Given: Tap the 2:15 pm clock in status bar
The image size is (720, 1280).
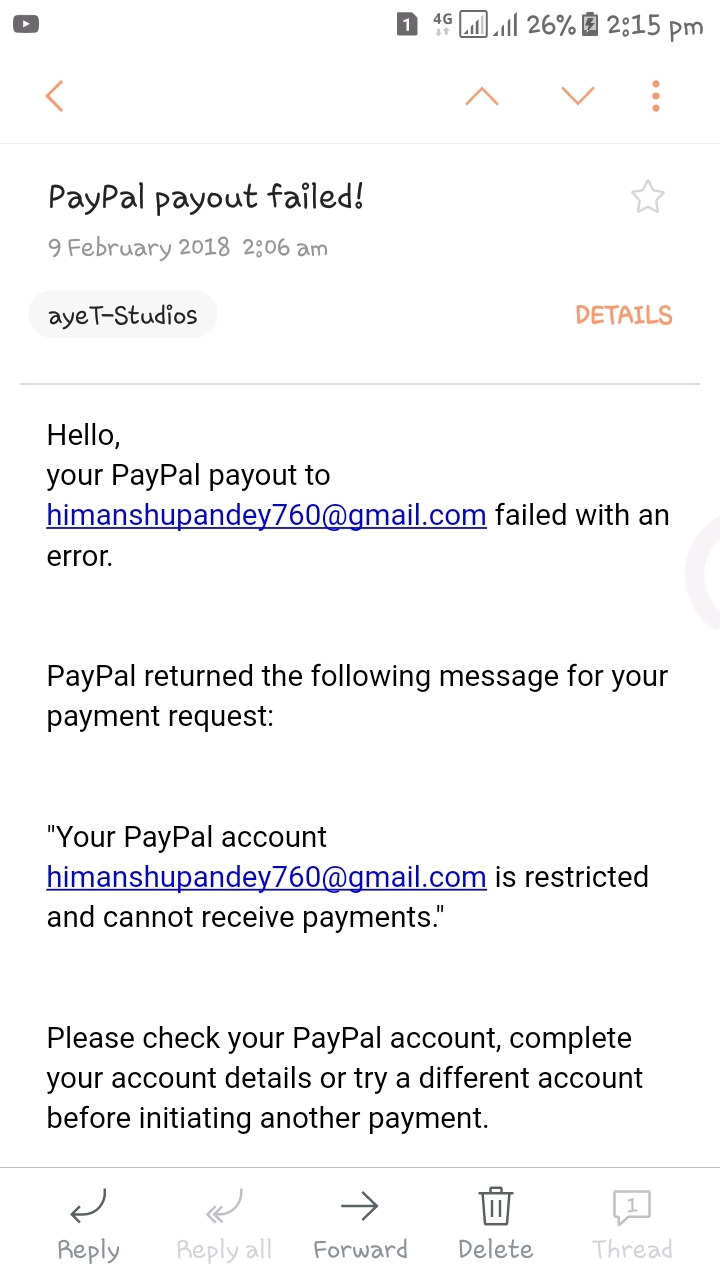Looking at the screenshot, I should point(655,24).
